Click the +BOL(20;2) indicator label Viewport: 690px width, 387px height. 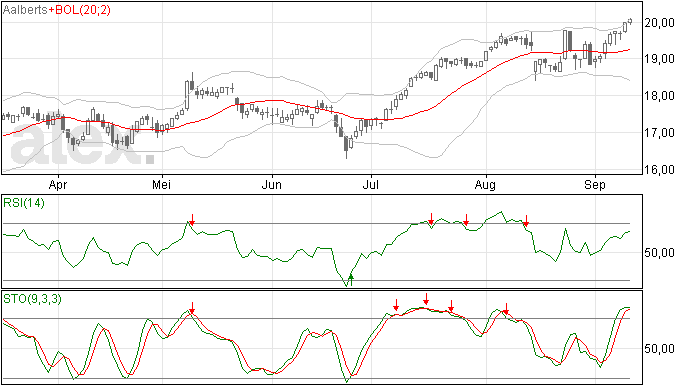point(80,10)
